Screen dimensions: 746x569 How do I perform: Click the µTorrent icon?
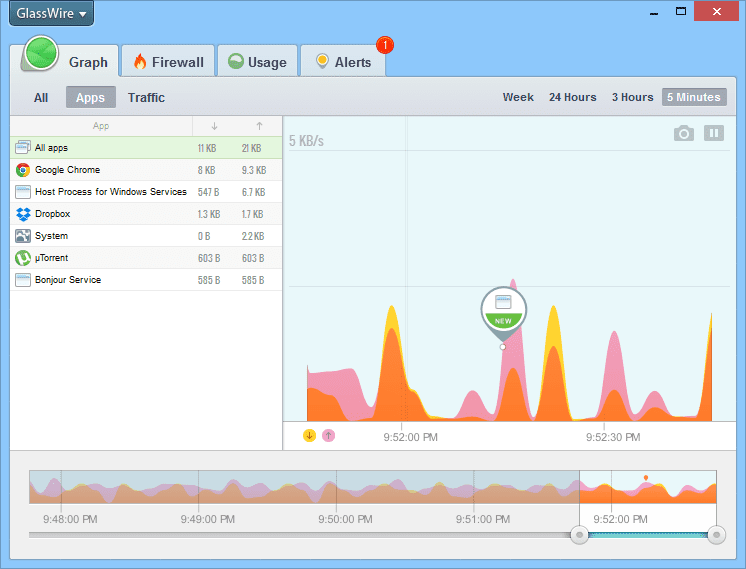[x=23, y=258]
